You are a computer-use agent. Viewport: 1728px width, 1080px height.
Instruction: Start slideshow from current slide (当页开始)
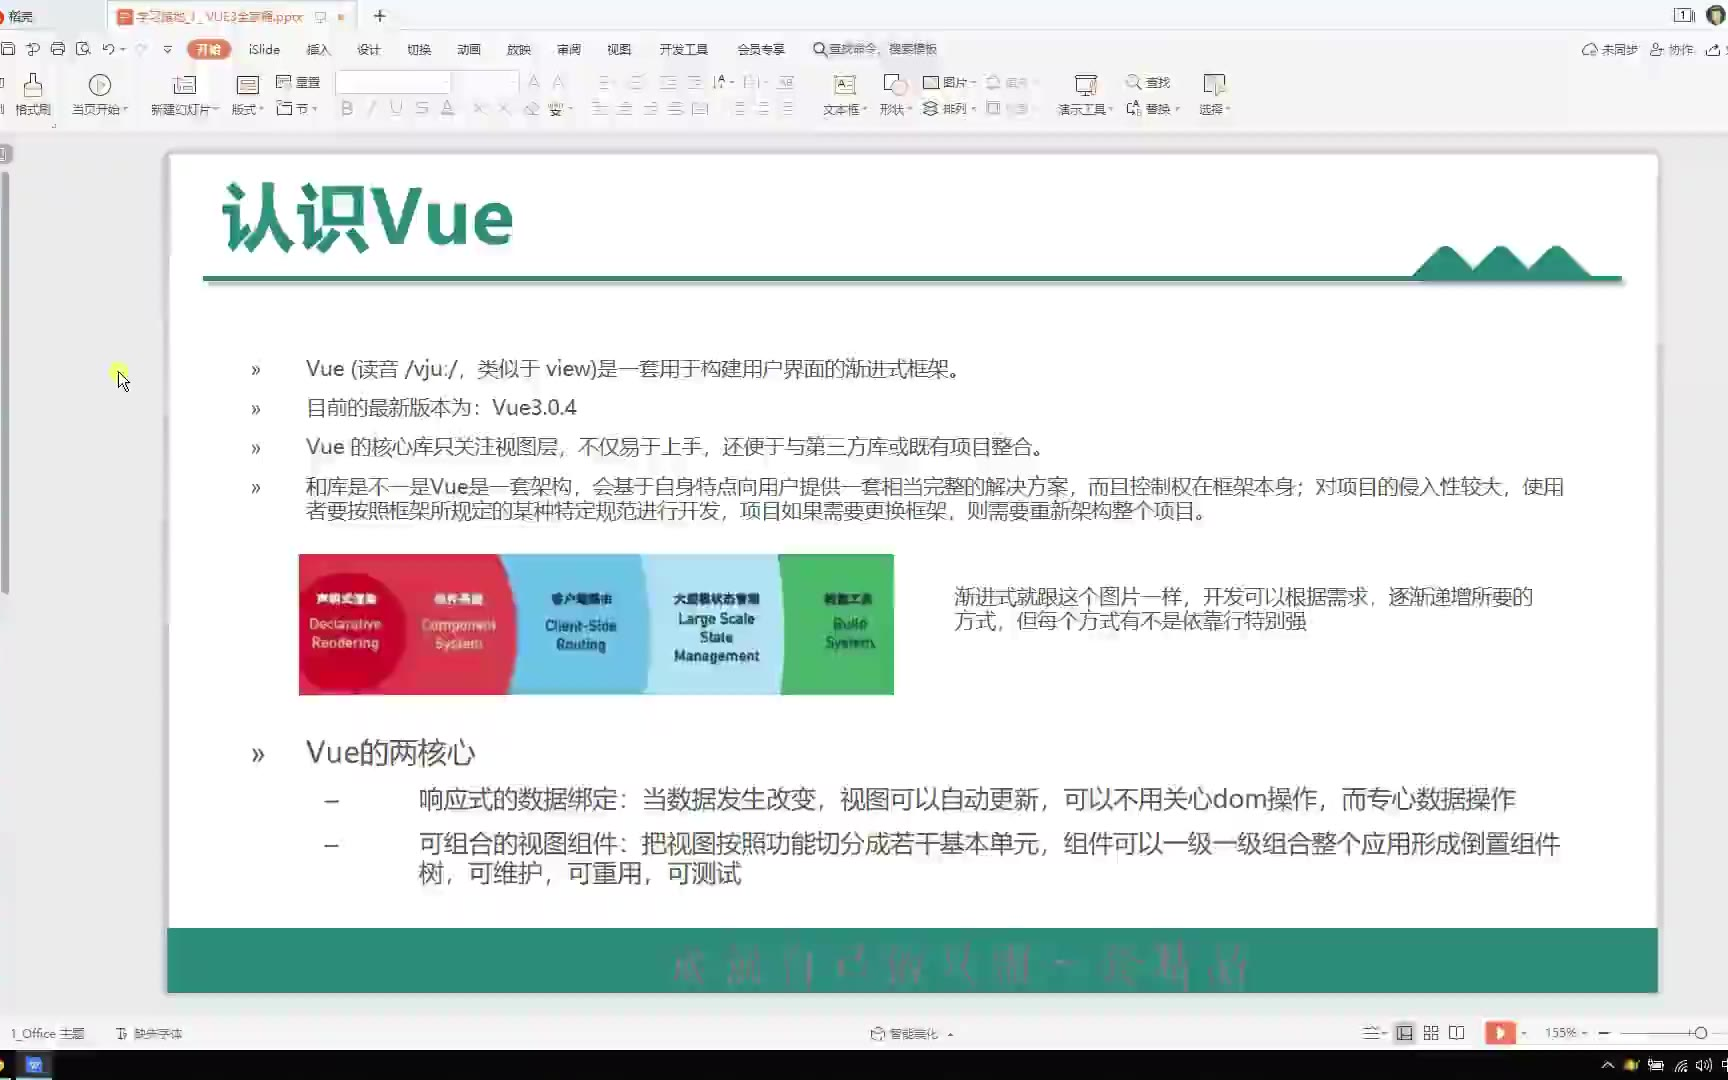(x=100, y=95)
